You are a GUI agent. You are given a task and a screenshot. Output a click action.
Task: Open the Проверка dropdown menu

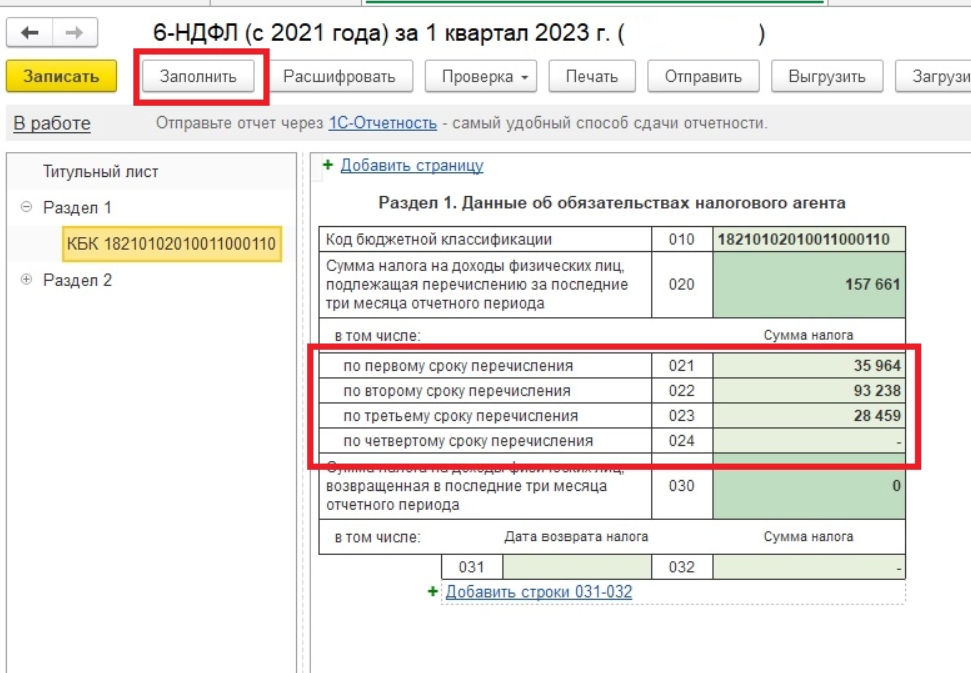(x=481, y=77)
